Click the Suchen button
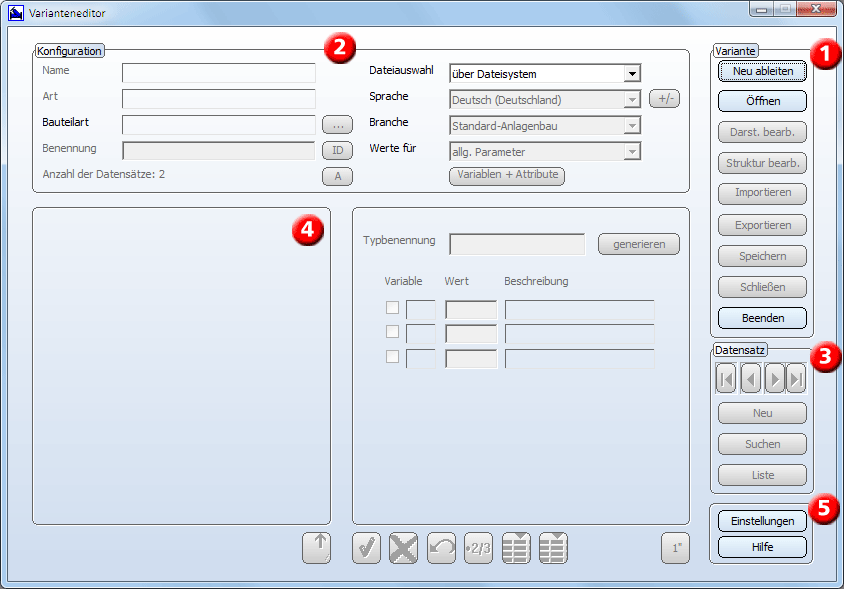The height and width of the screenshot is (589, 844). point(763,444)
